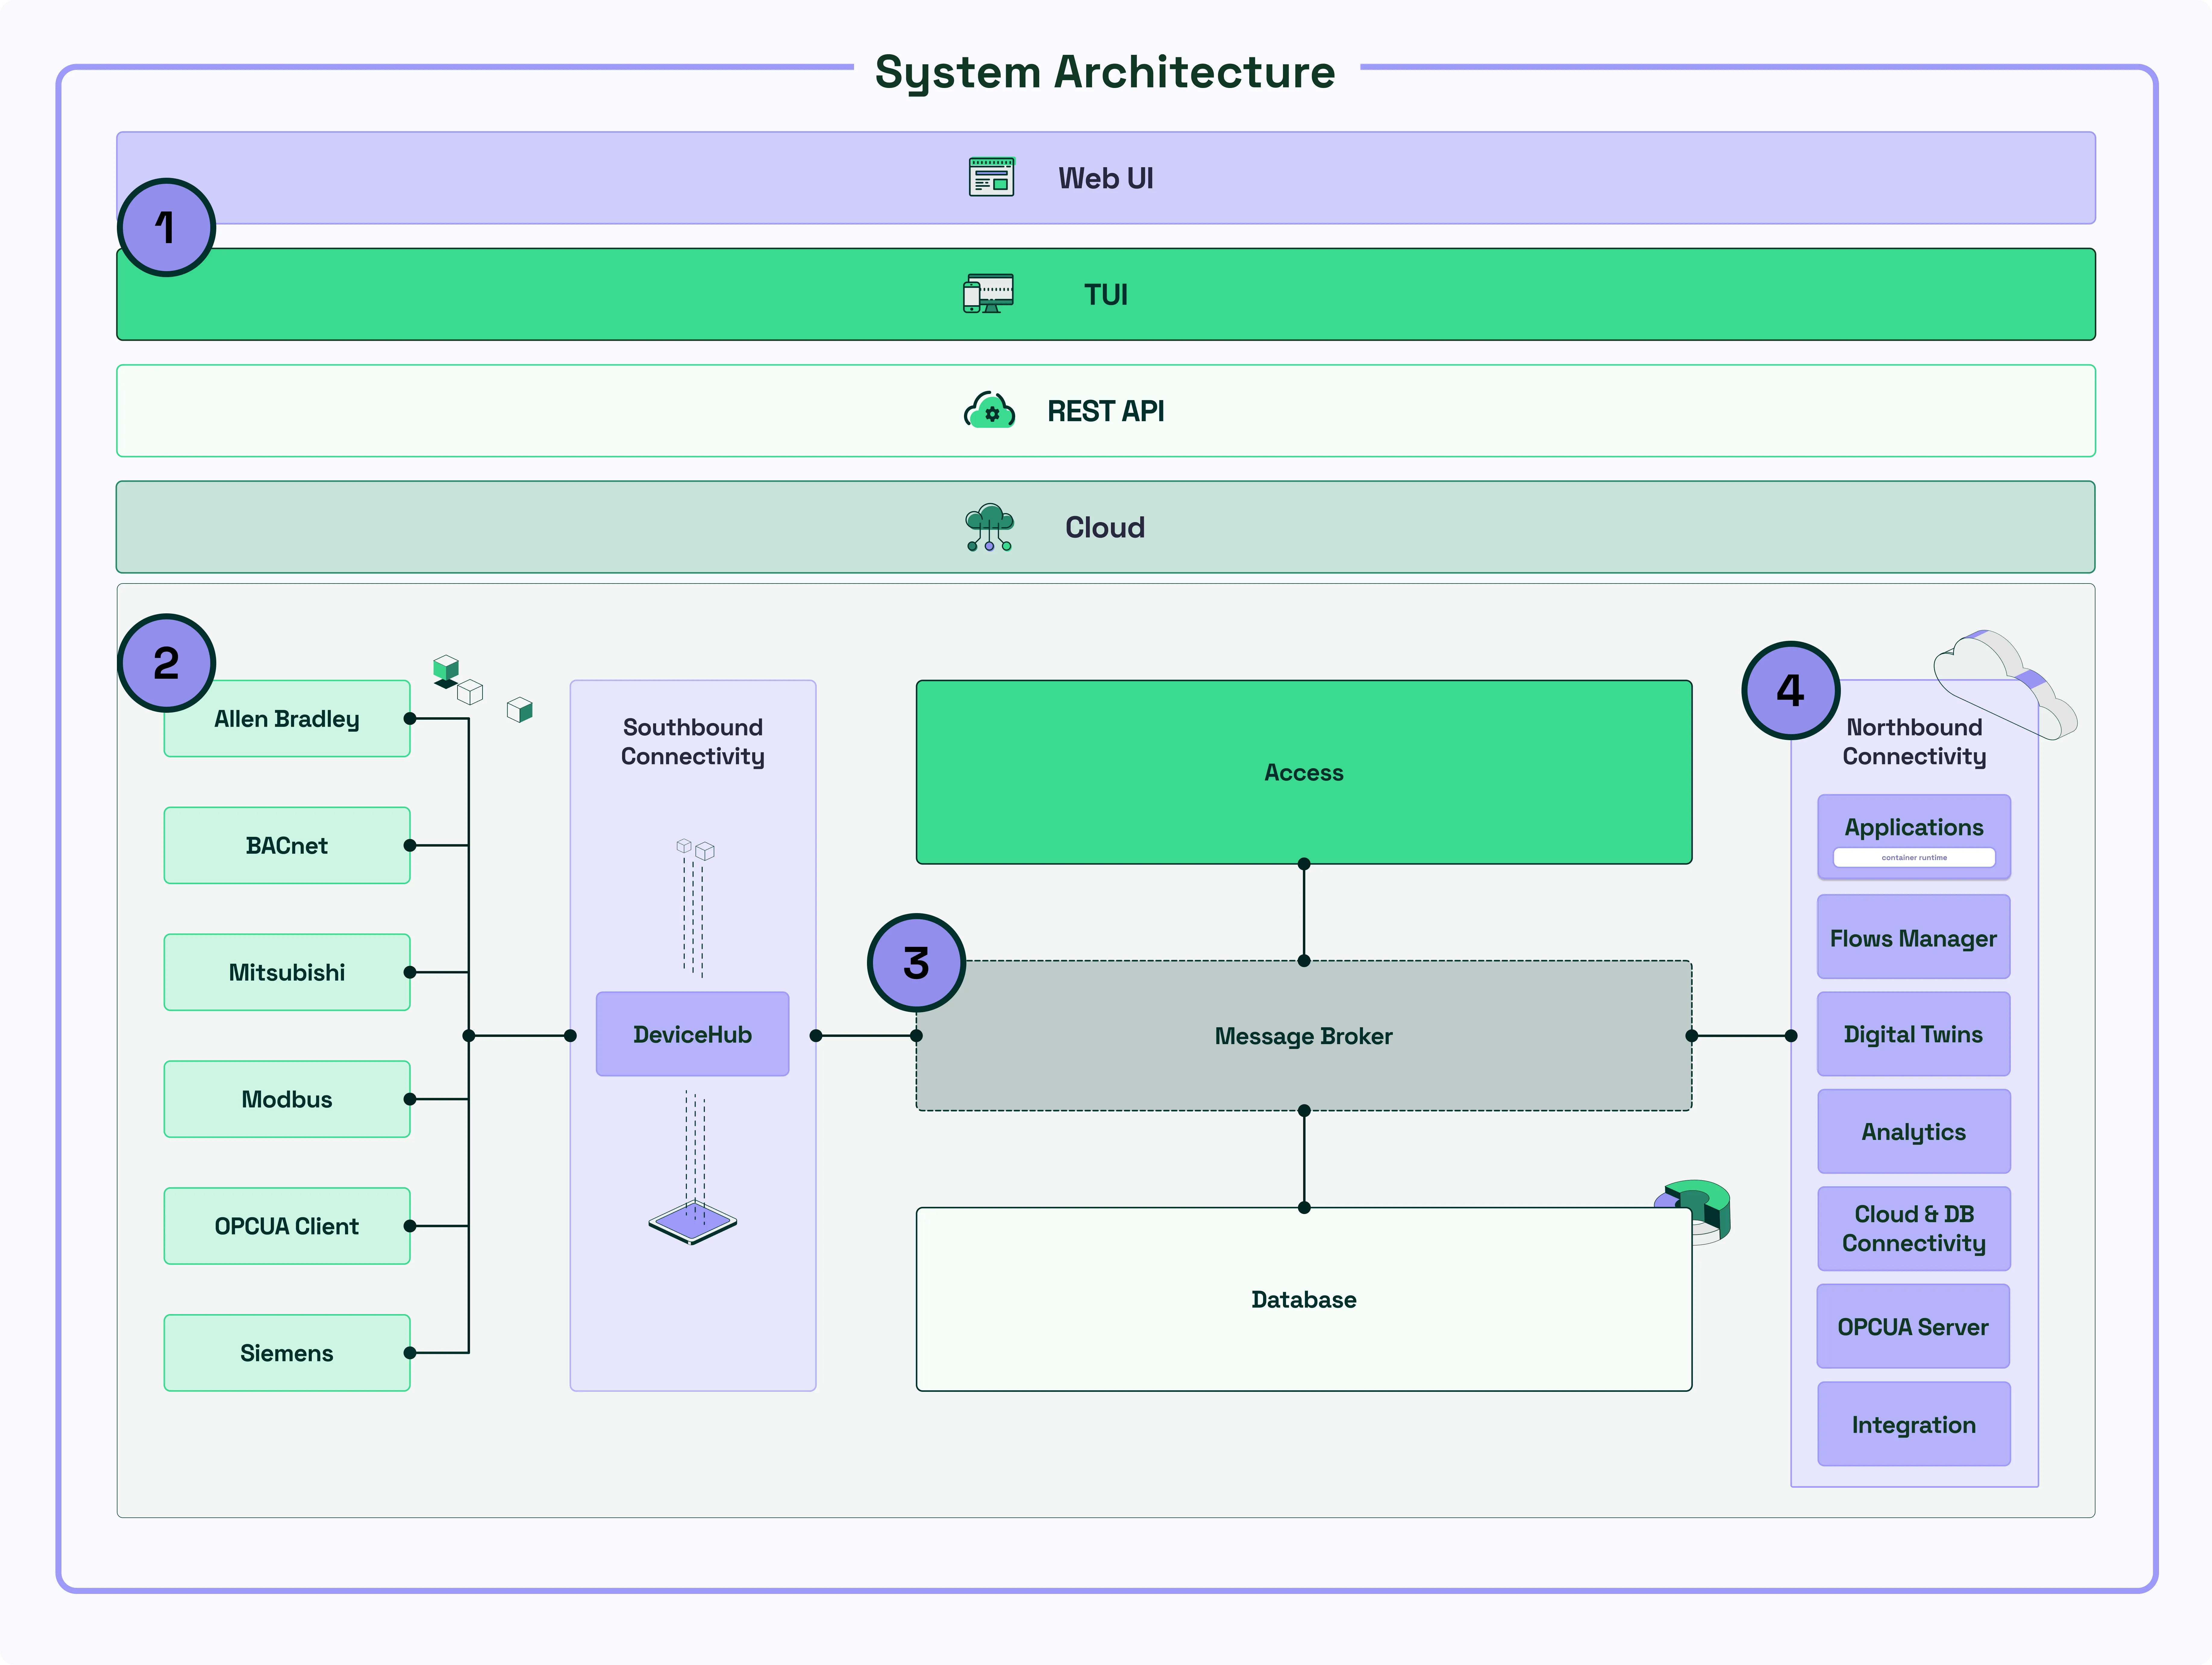The image size is (2212, 1665).
Task: Select the TUI layer bar
Action: click(x=1106, y=294)
